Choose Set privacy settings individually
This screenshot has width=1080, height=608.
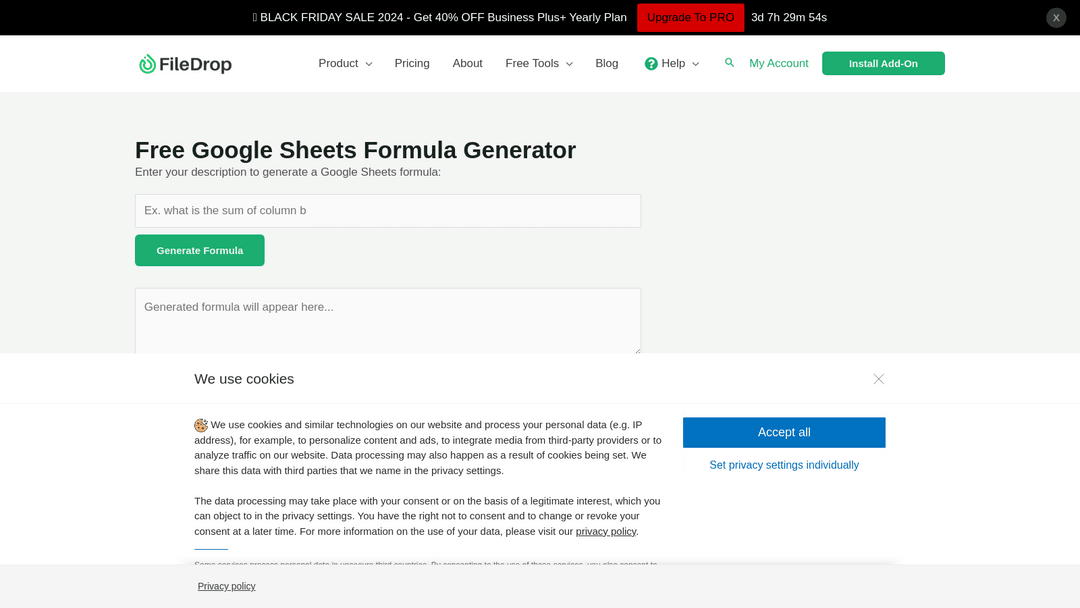[784, 465]
